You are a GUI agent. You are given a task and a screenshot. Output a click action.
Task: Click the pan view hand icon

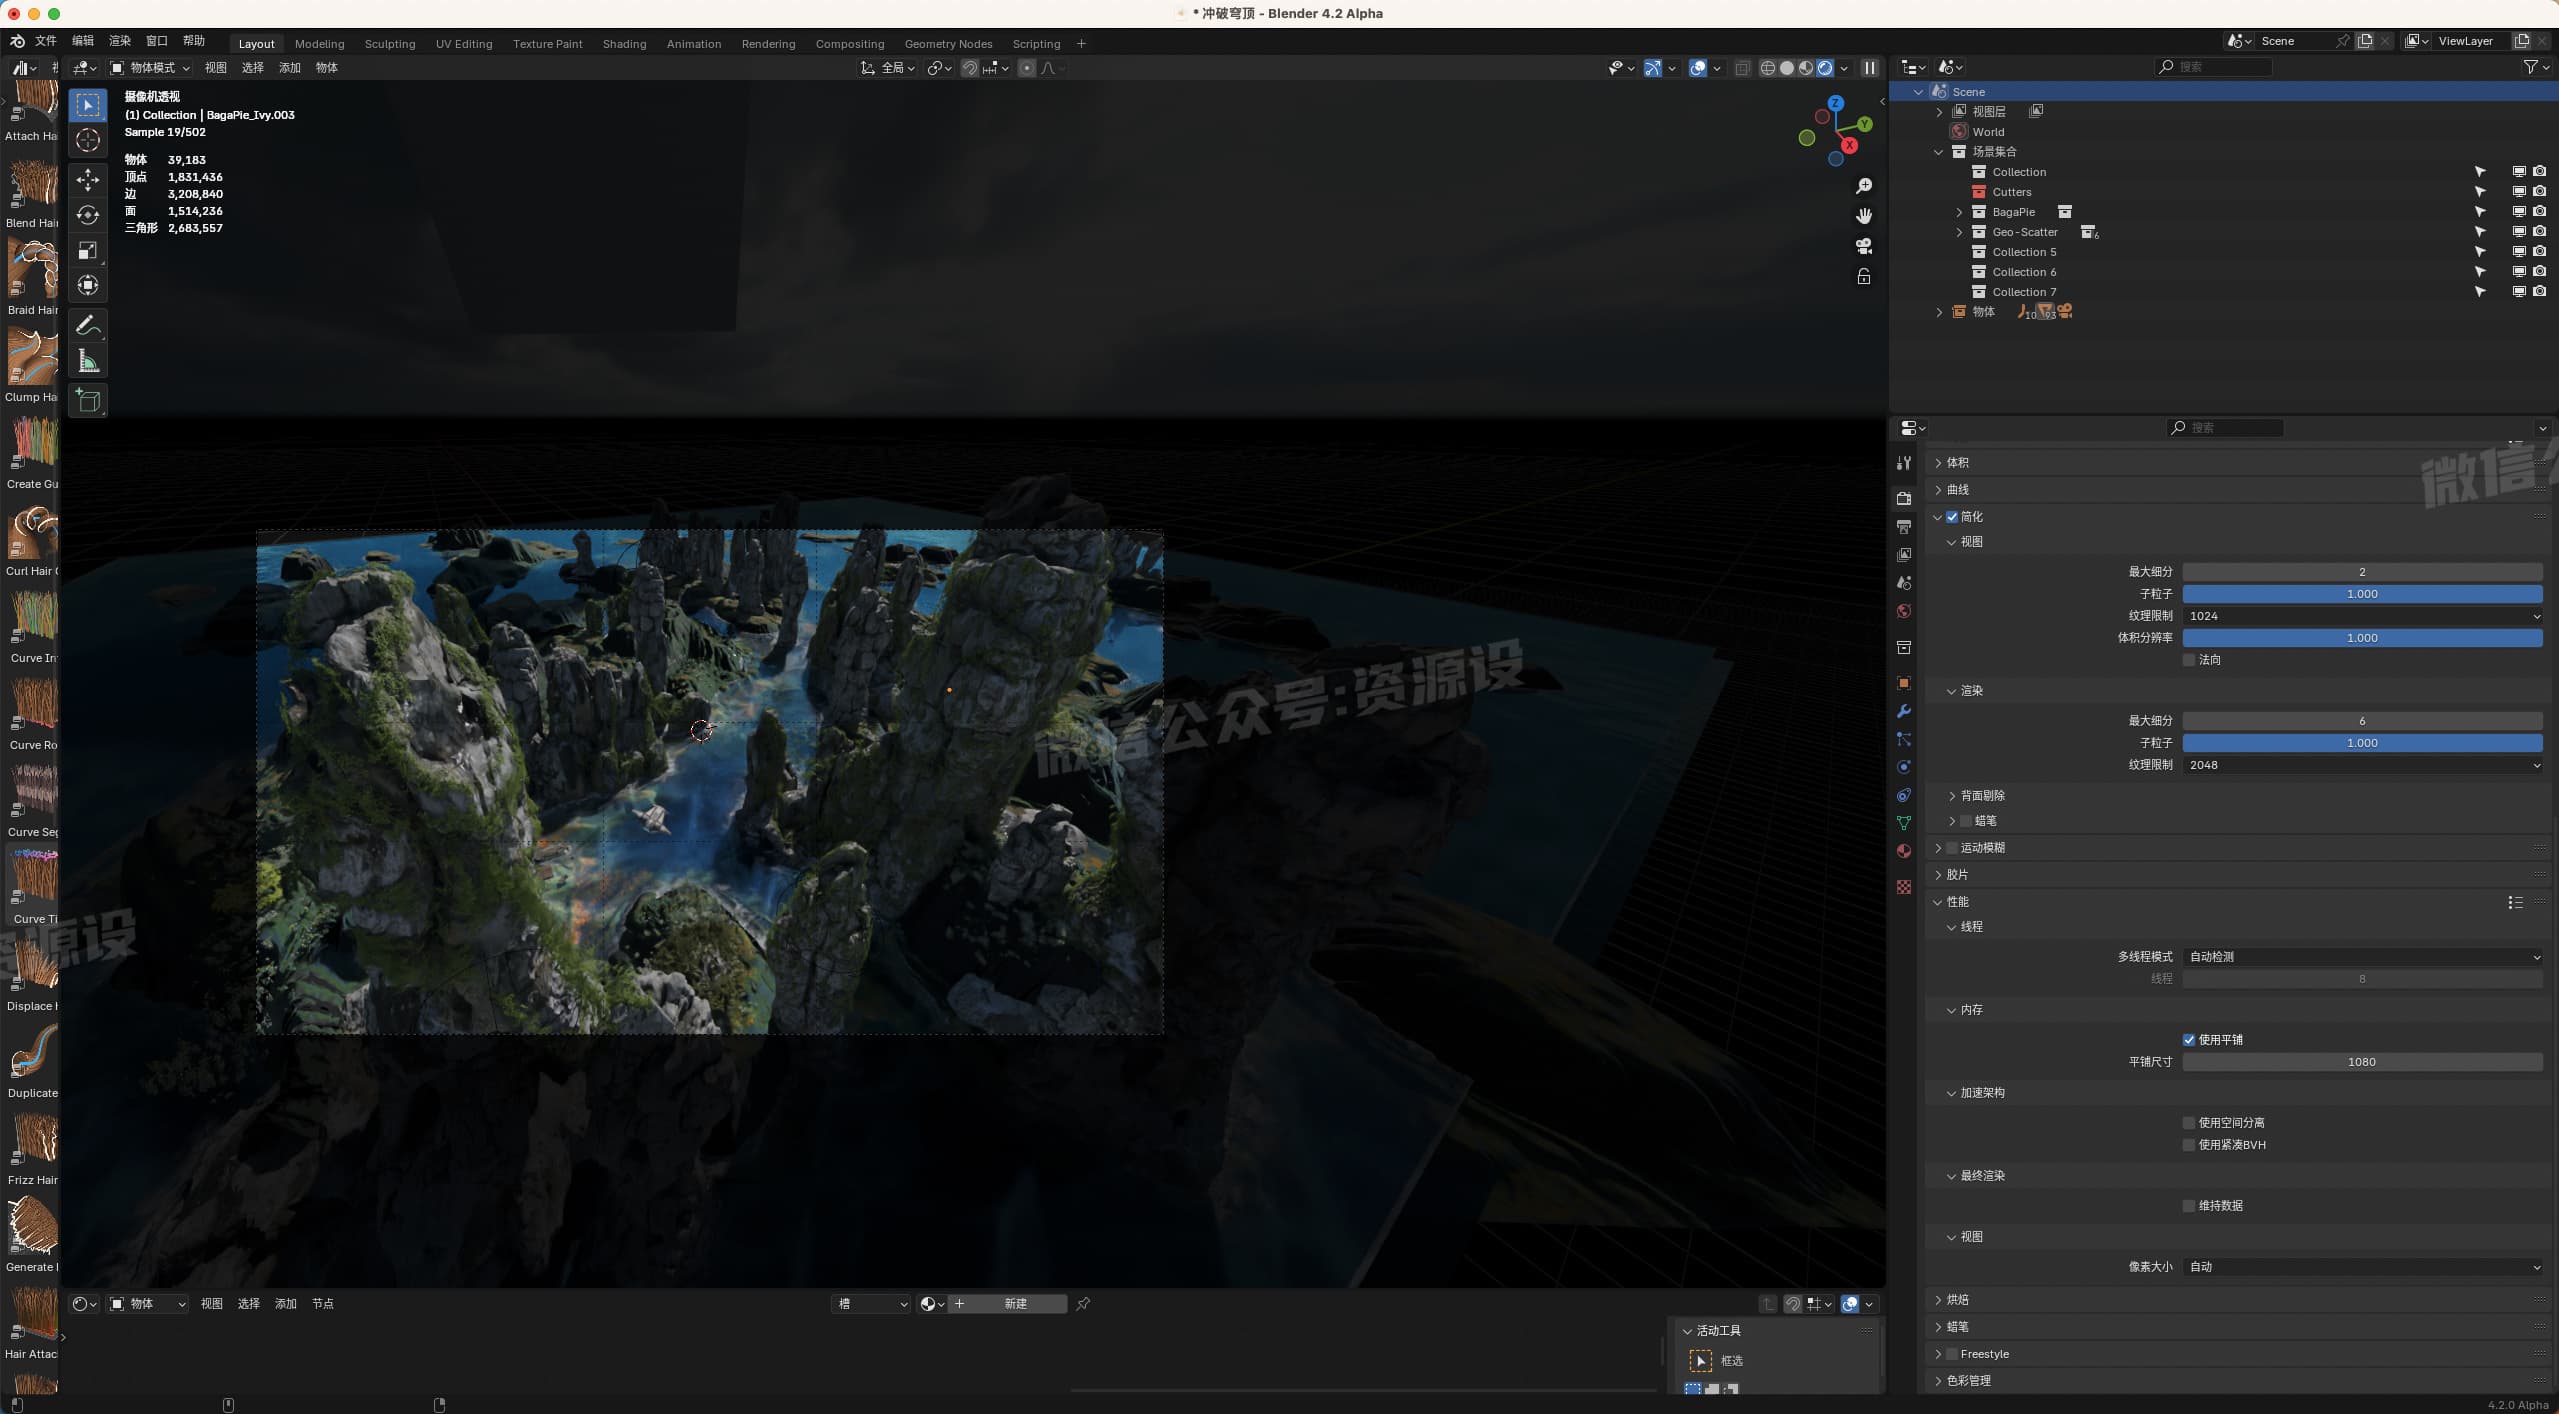(x=1864, y=216)
